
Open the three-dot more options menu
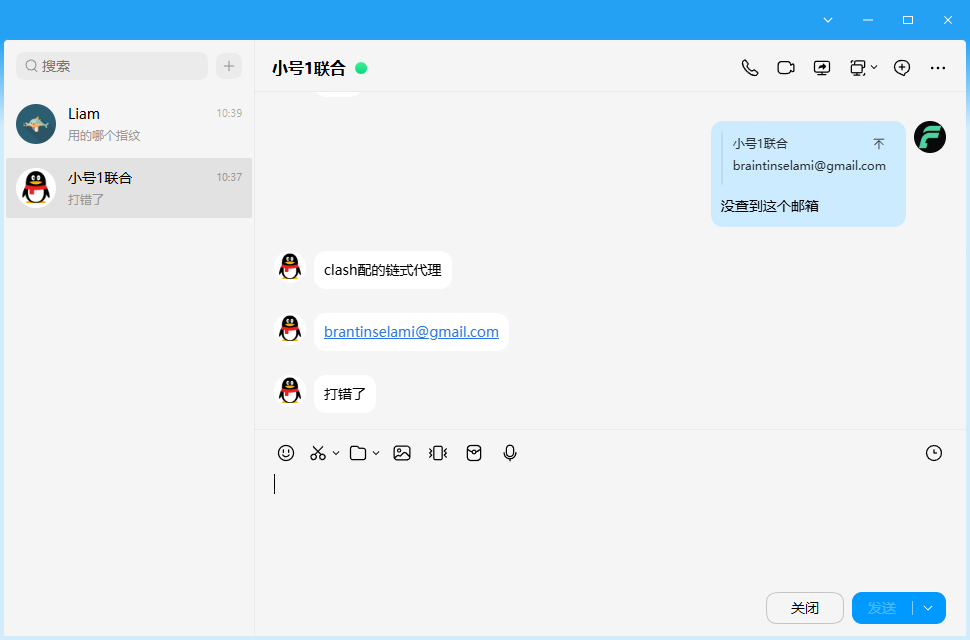click(x=938, y=68)
